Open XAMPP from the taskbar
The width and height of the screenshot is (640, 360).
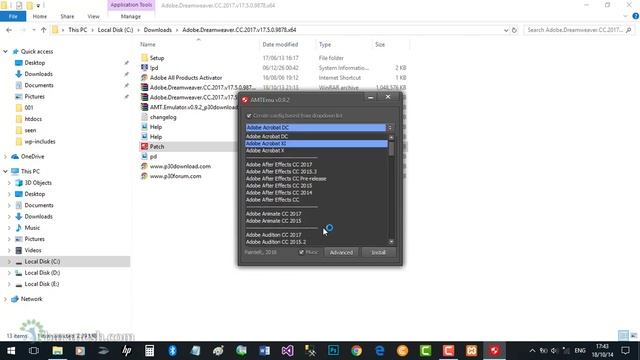[x=471, y=351]
